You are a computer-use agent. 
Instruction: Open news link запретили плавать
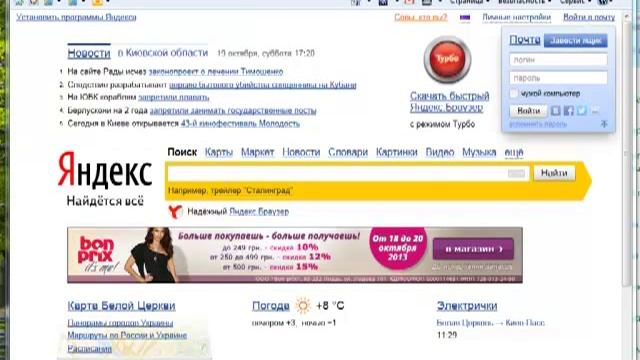[173, 98]
